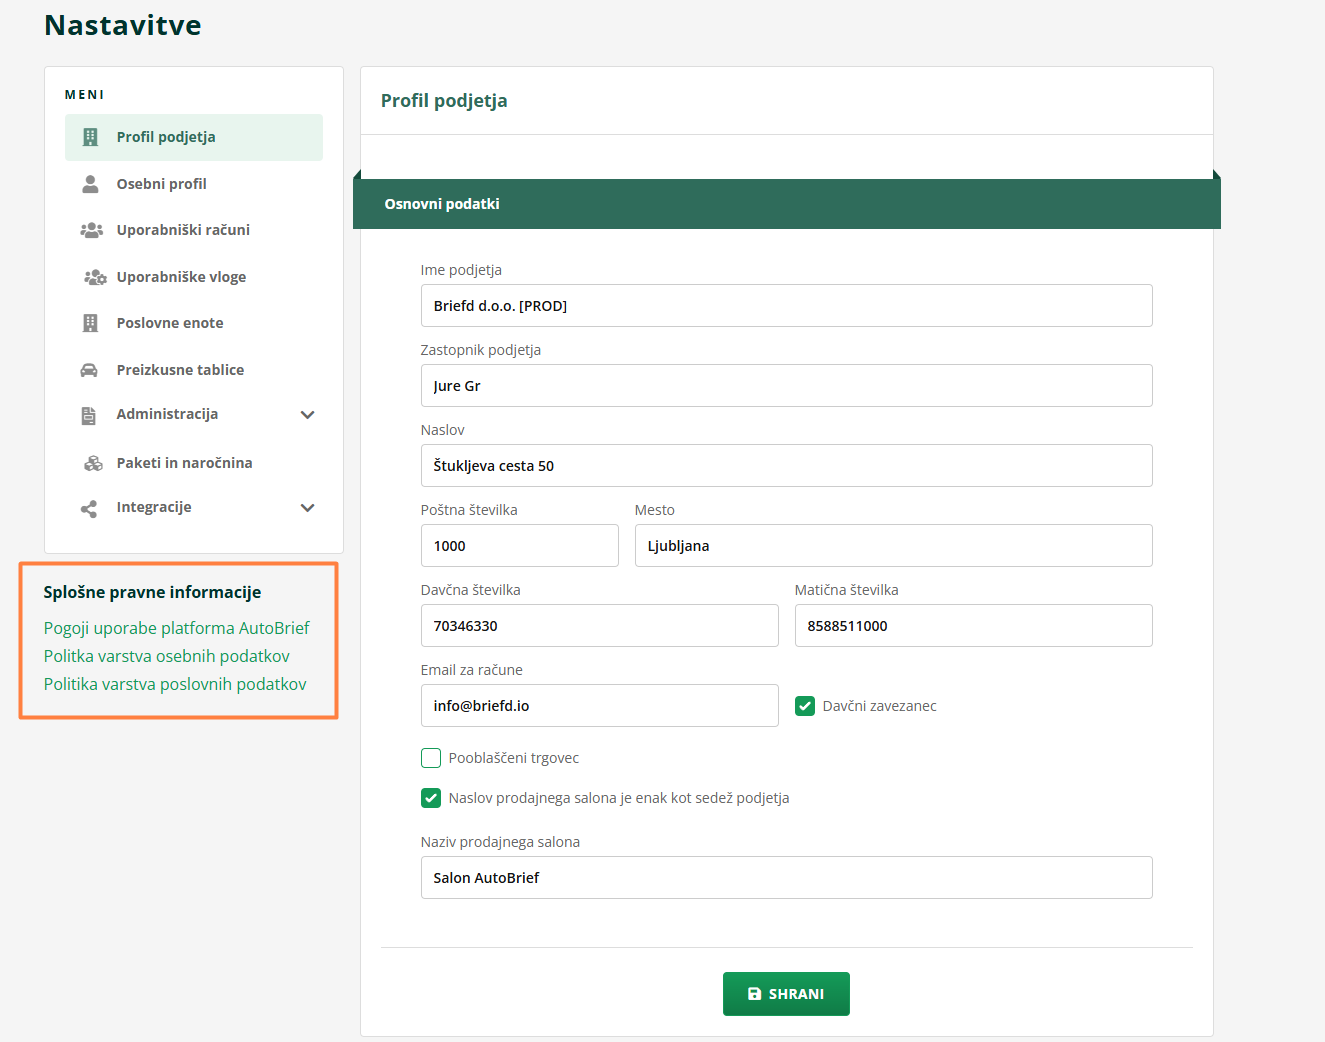Click the cubes icon beside Paketi in naročnina
Viewport: 1325px width, 1042px height.
(93, 463)
